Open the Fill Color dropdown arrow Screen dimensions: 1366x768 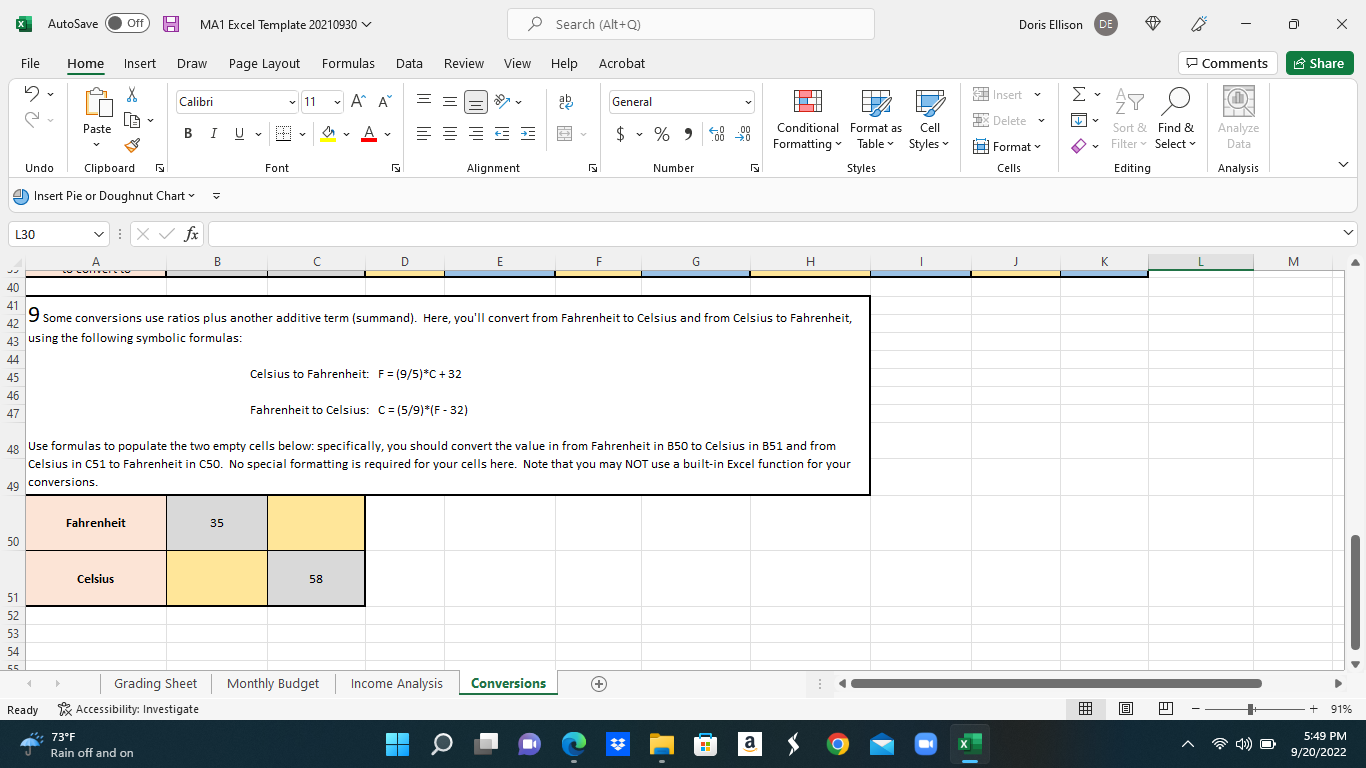(344, 133)
